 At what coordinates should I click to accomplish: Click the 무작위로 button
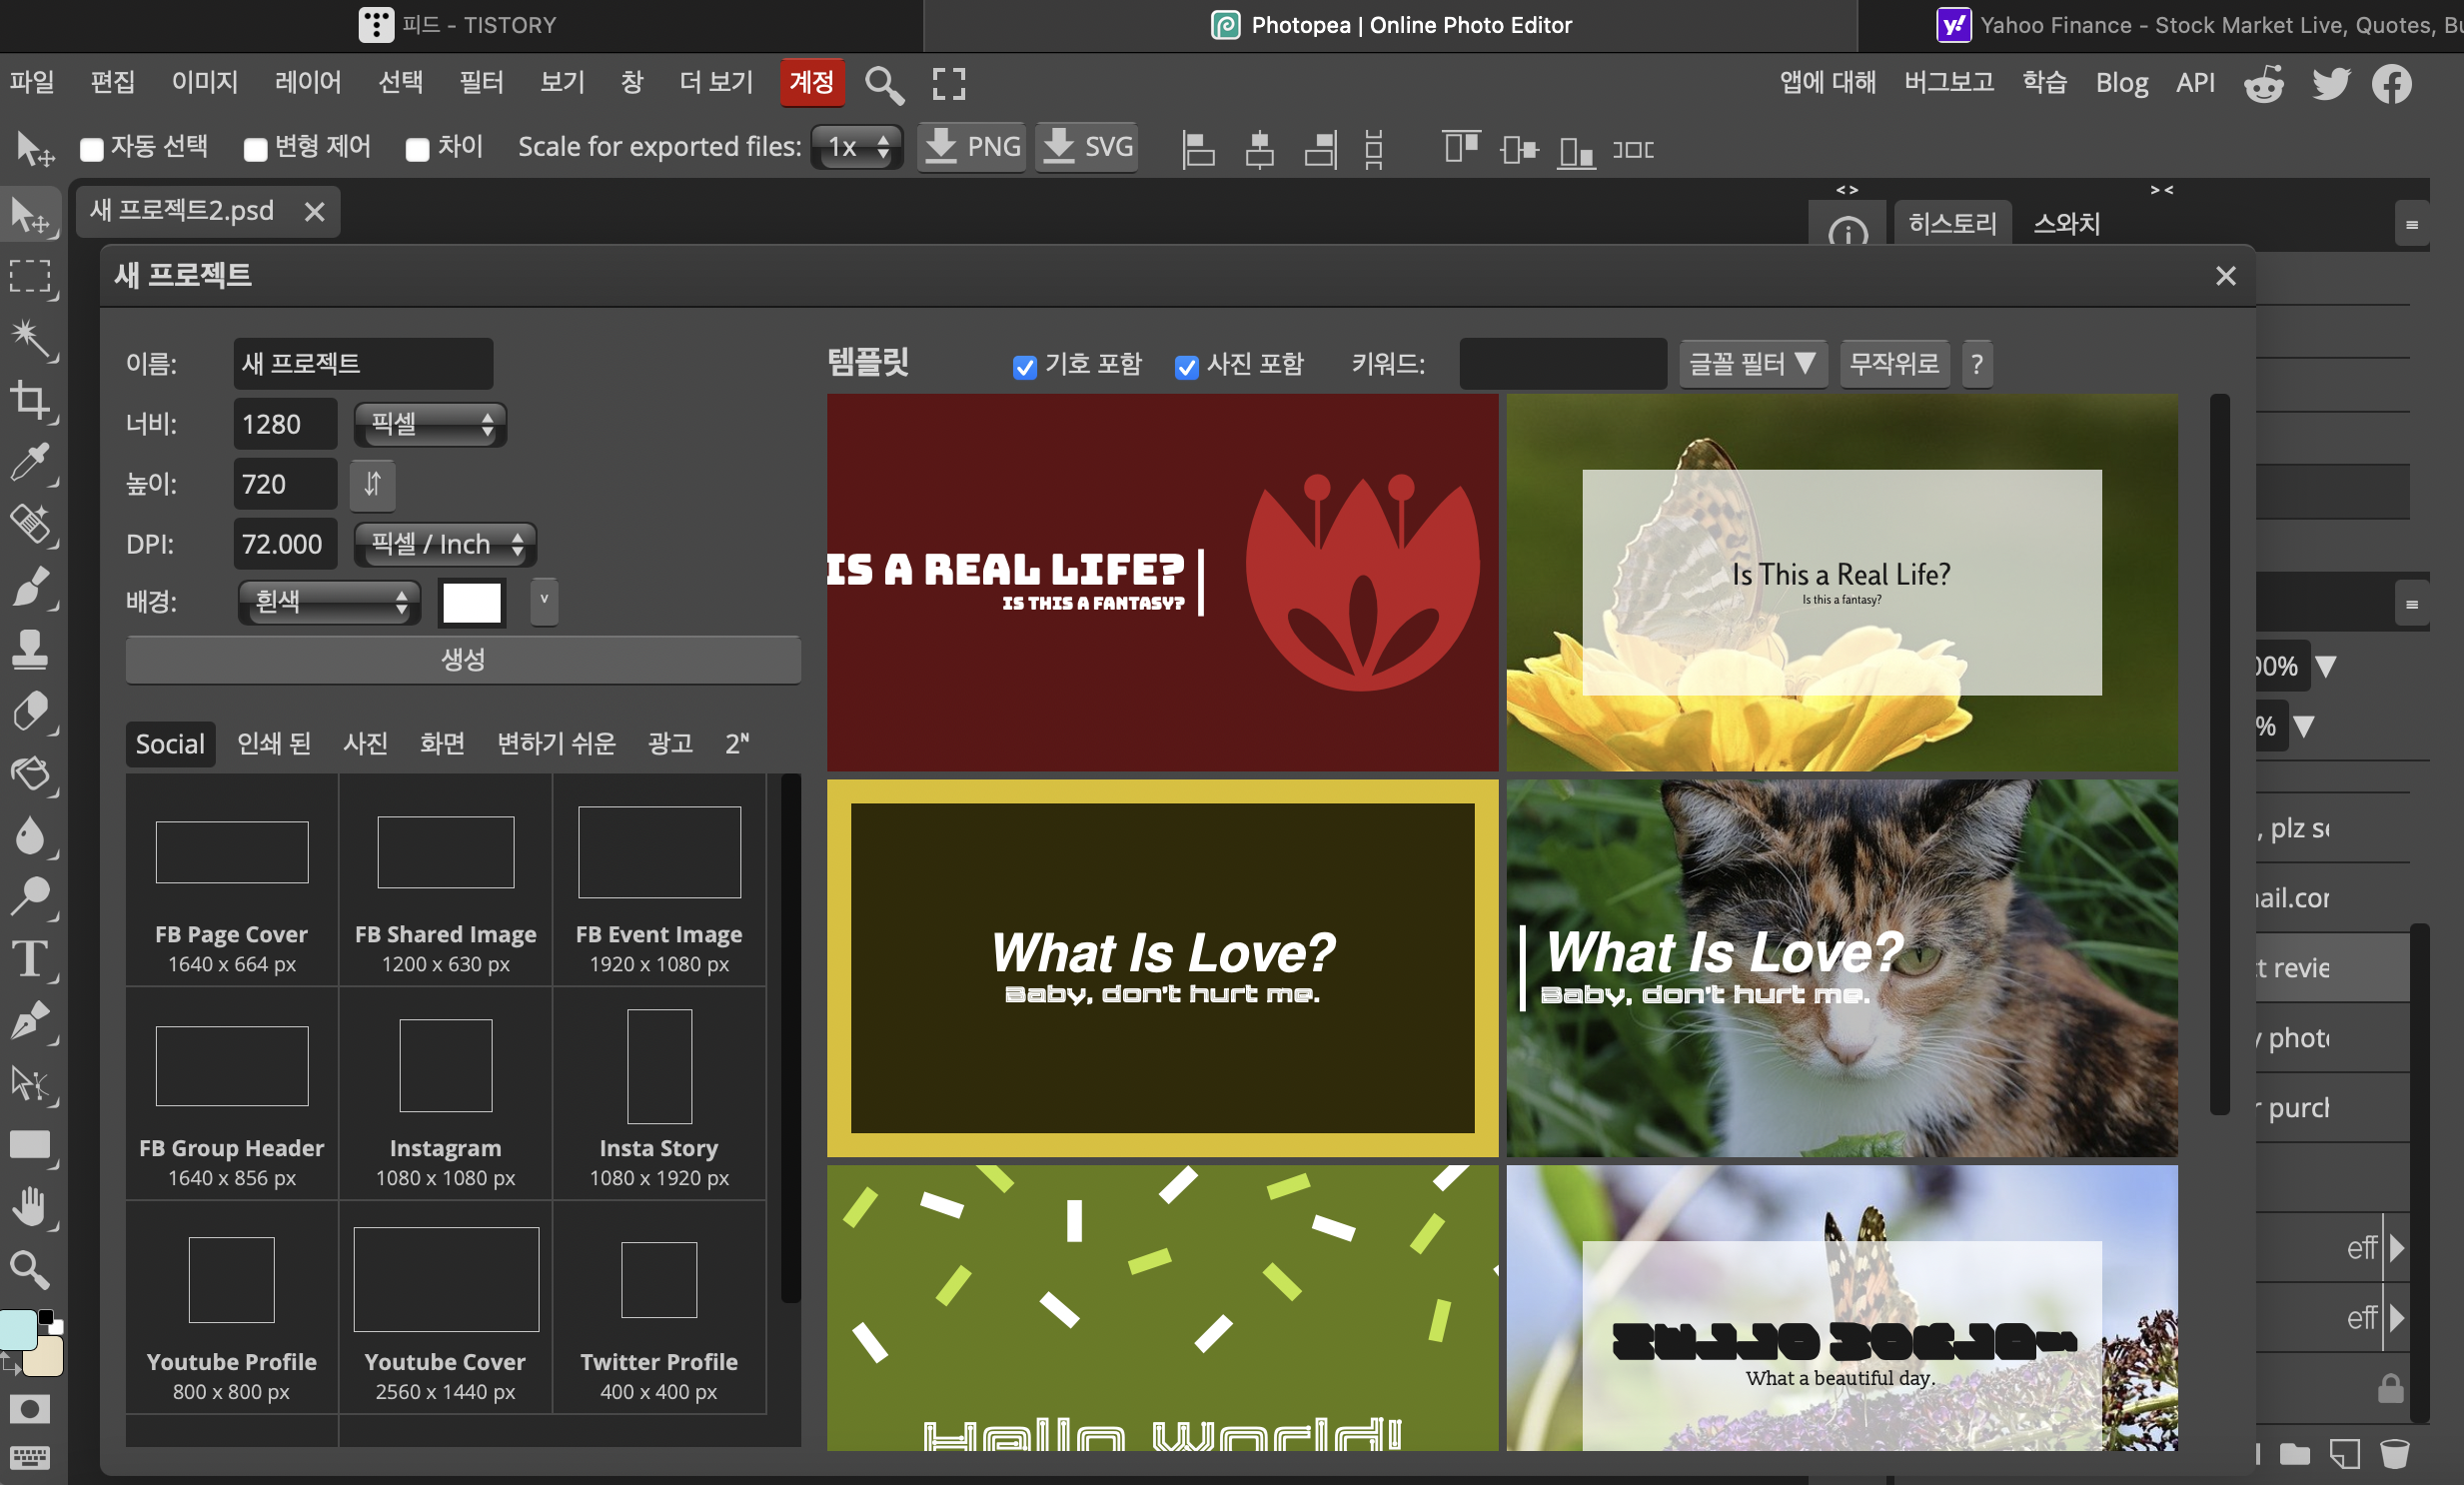[1893, 364]
